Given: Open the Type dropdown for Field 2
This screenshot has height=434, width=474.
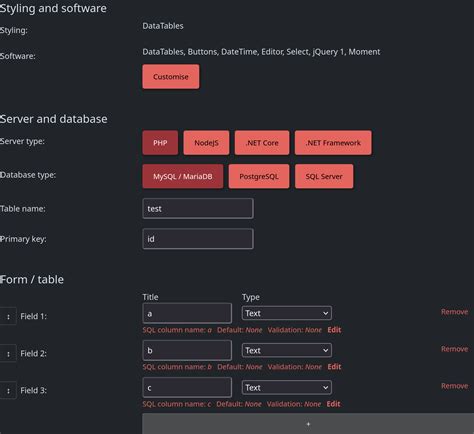Looking at the screenshot, I should [x=287, y=350].
